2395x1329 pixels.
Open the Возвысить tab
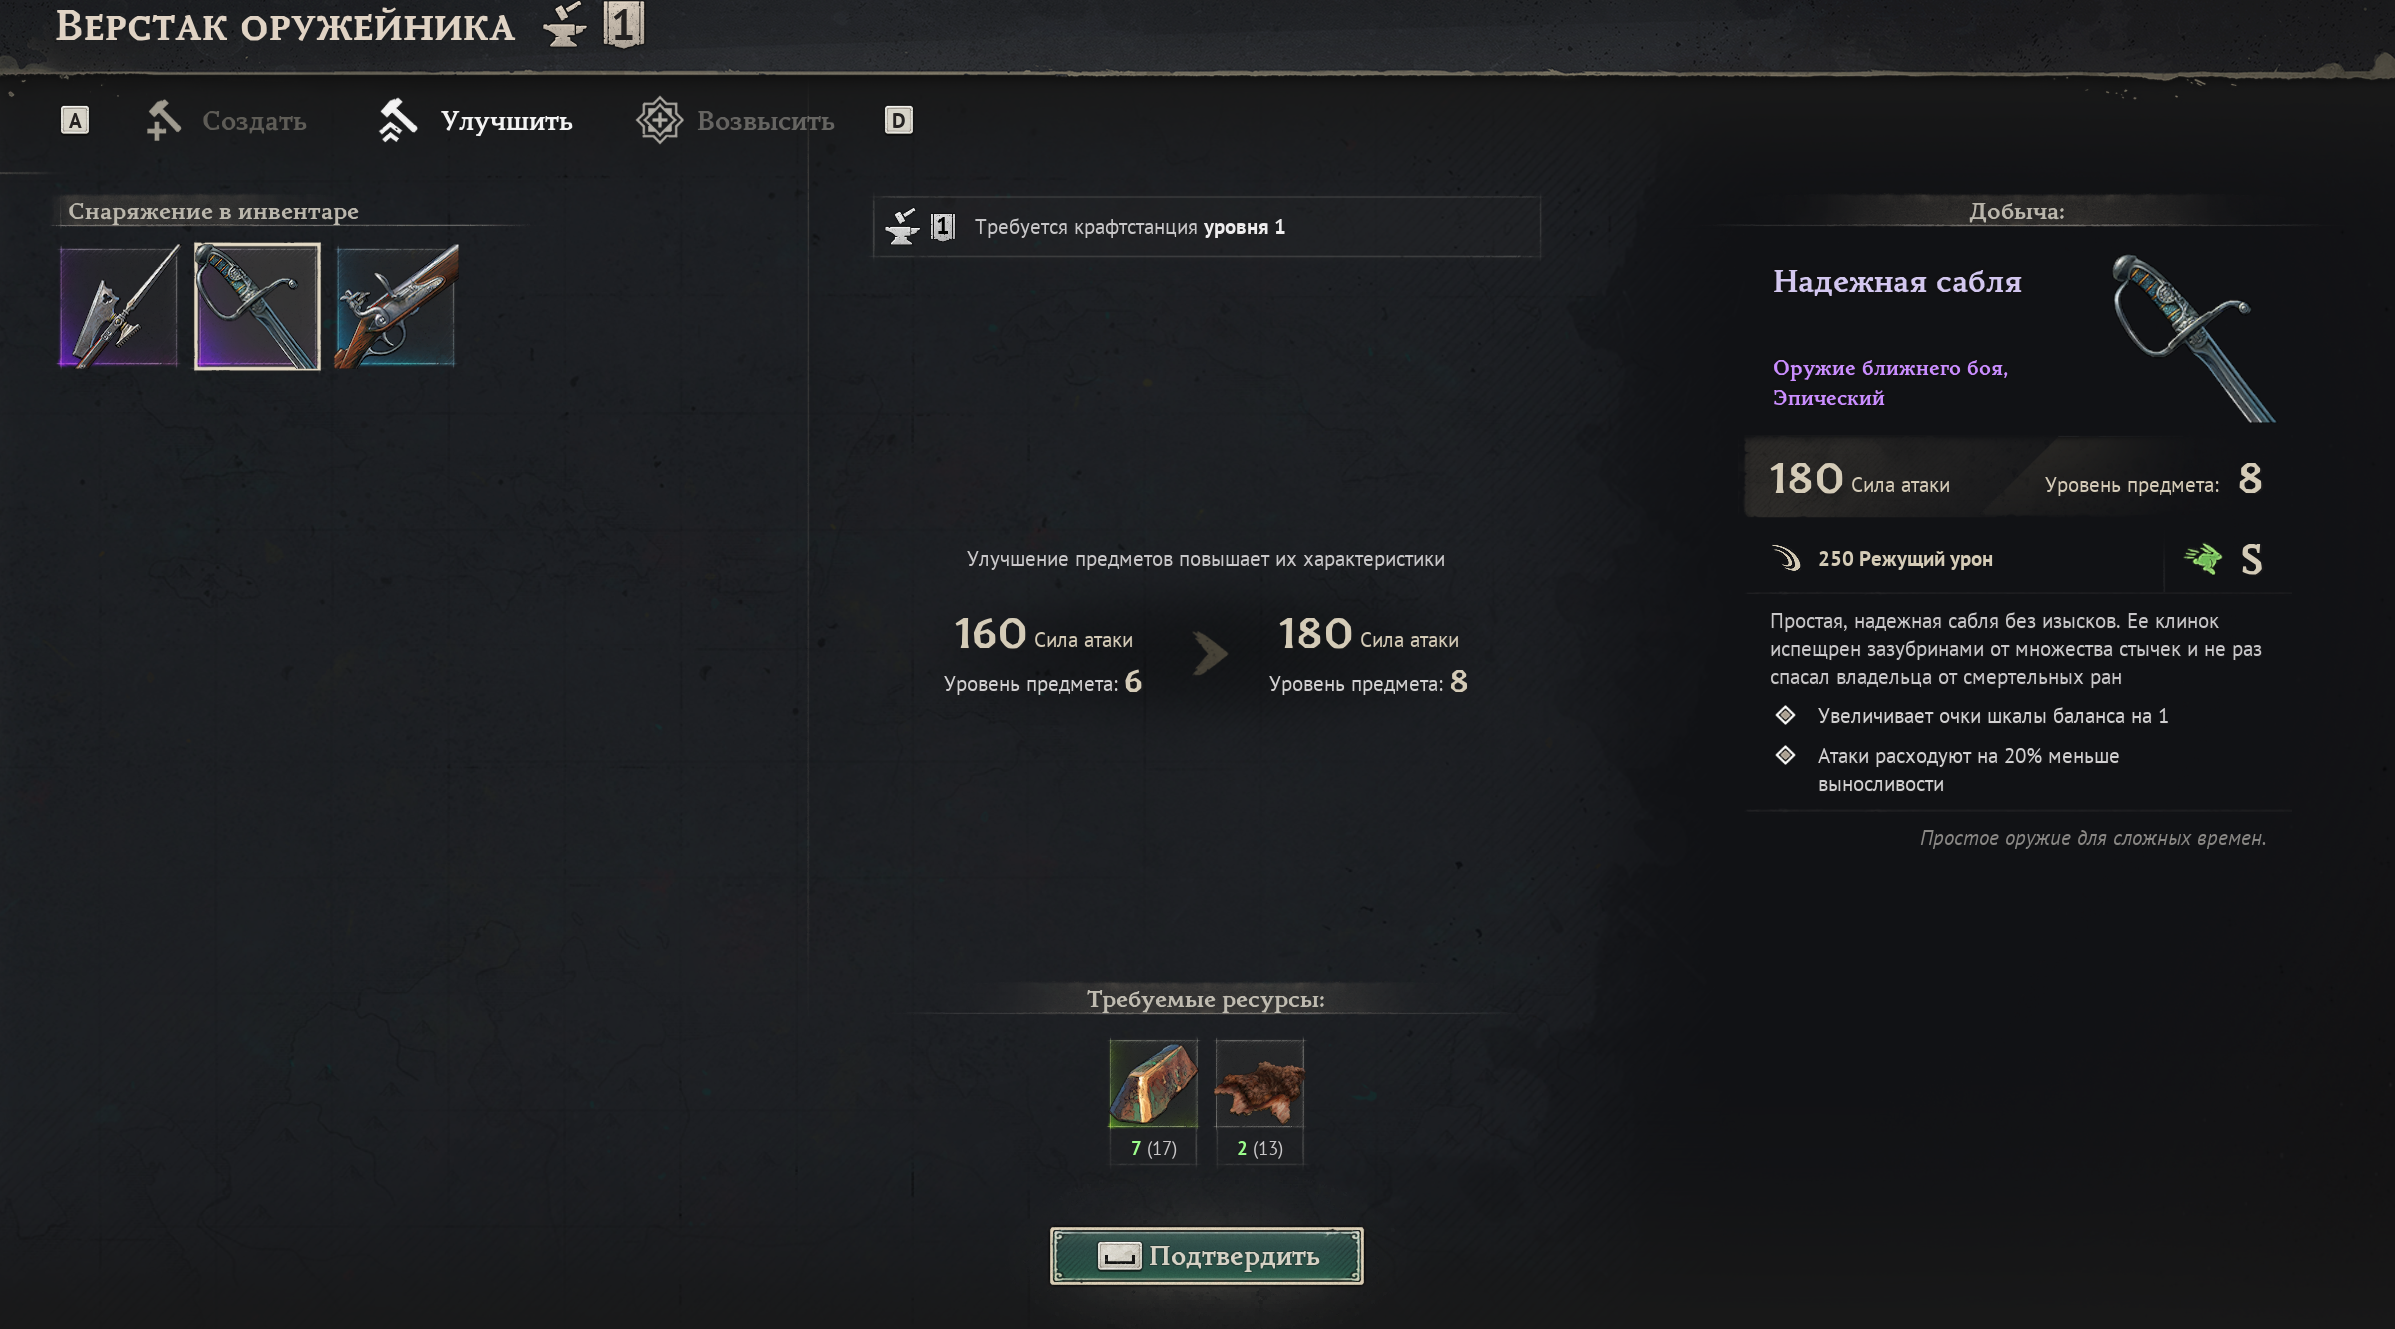pos(735,121)
